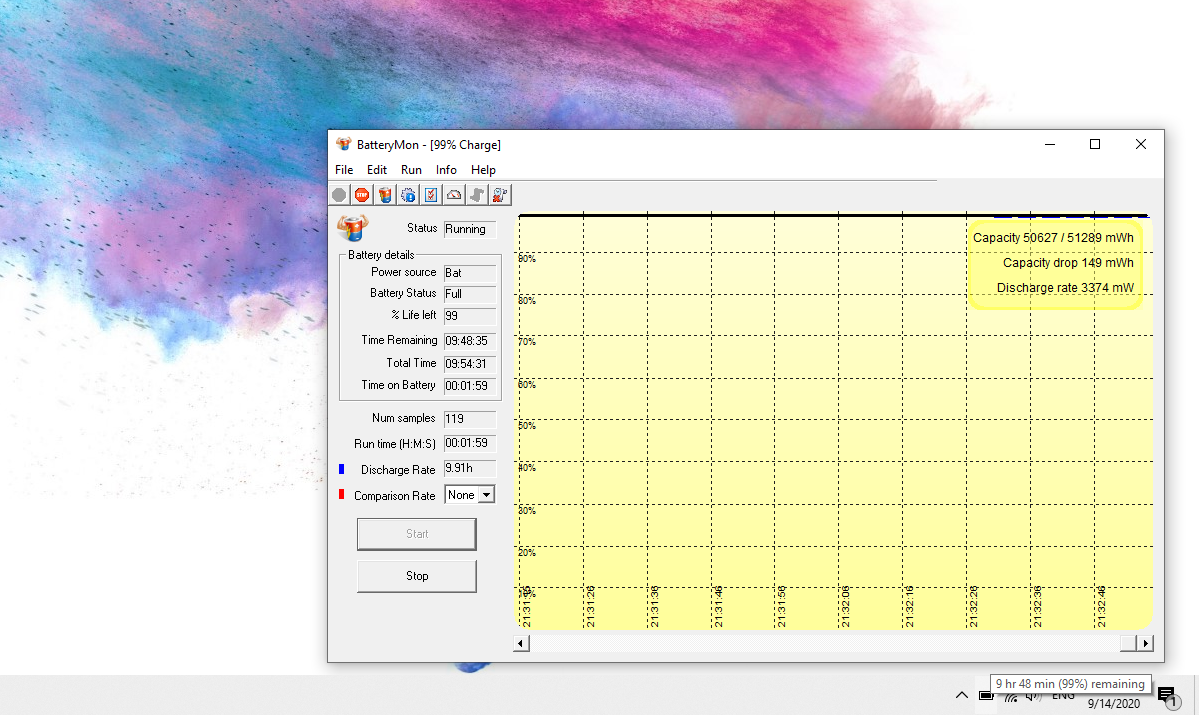Expand the Comparison Rate dropdown

coord(486,495)
